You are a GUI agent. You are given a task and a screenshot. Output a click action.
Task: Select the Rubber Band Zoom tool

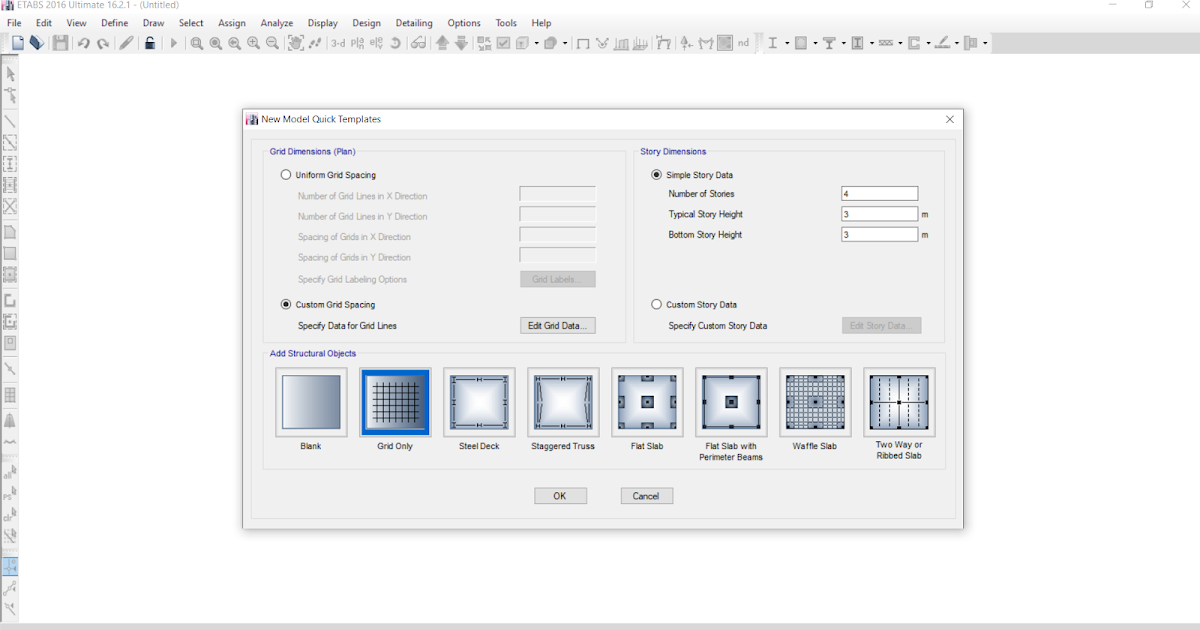pos(196,43)
